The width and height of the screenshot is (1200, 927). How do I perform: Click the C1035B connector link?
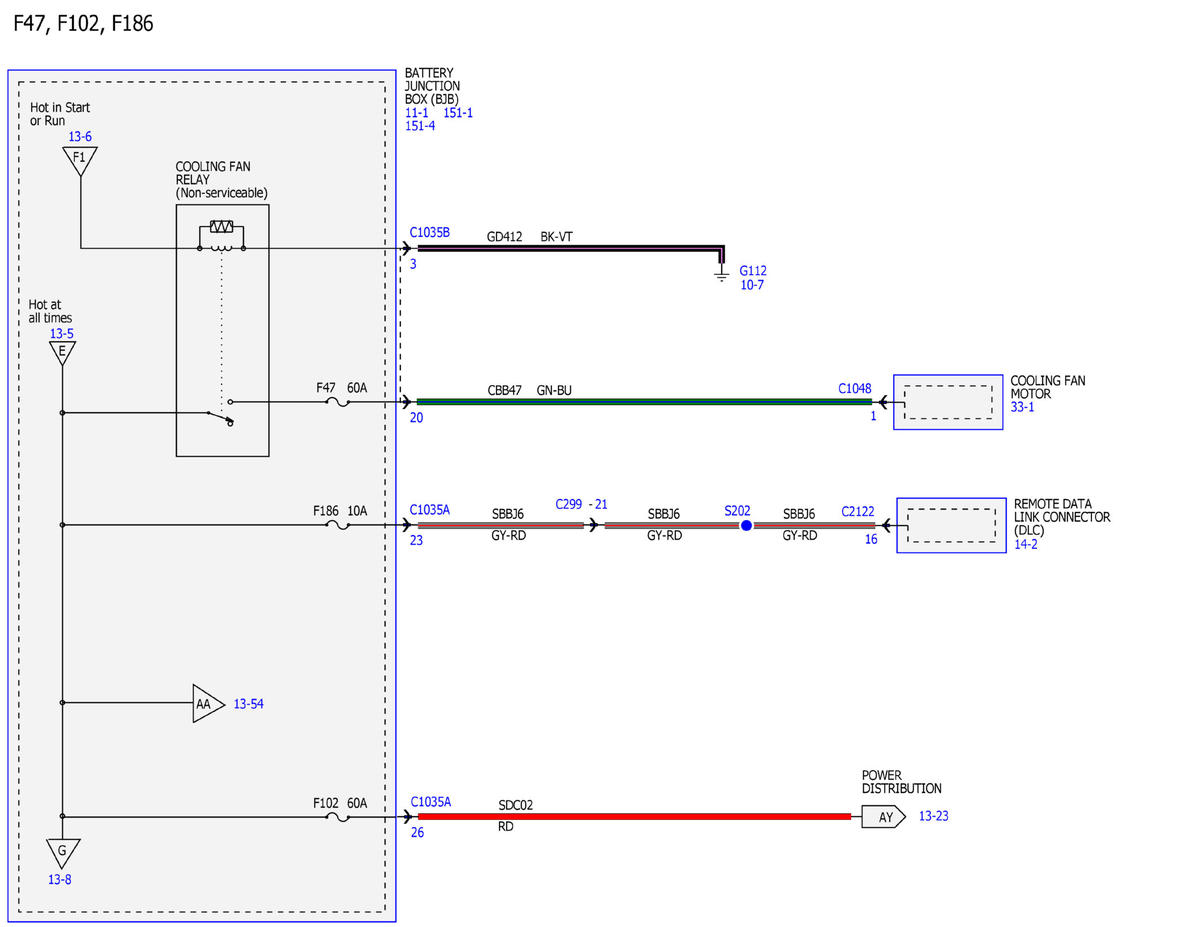point(430,232)
